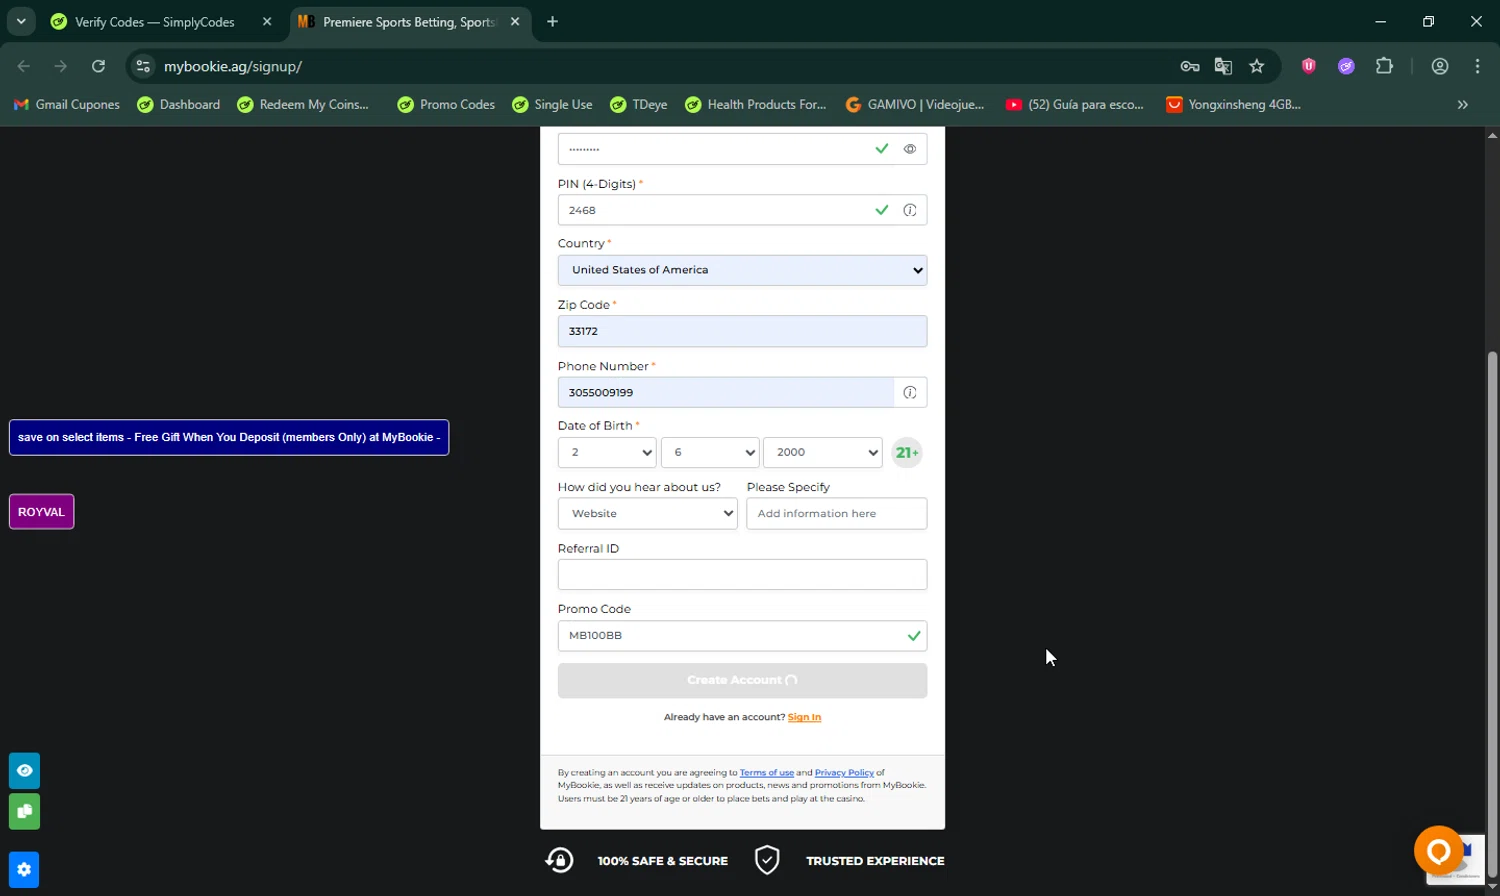The width and height of the screenshot is (1500, 896).
Task: Open the Chrome profile icon
Action: click(1440, 66)
